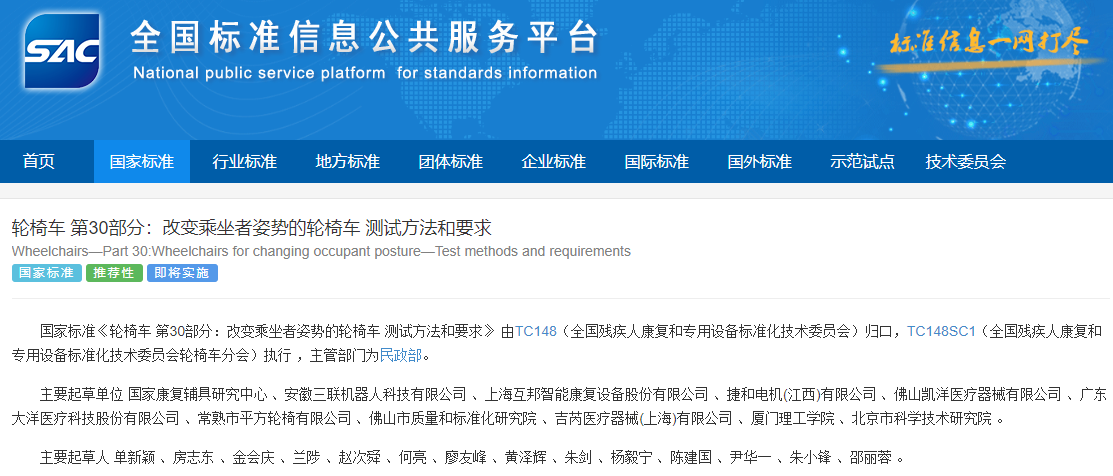Go to 团体标准 section

pyautogui.click(x=450, y=162)
